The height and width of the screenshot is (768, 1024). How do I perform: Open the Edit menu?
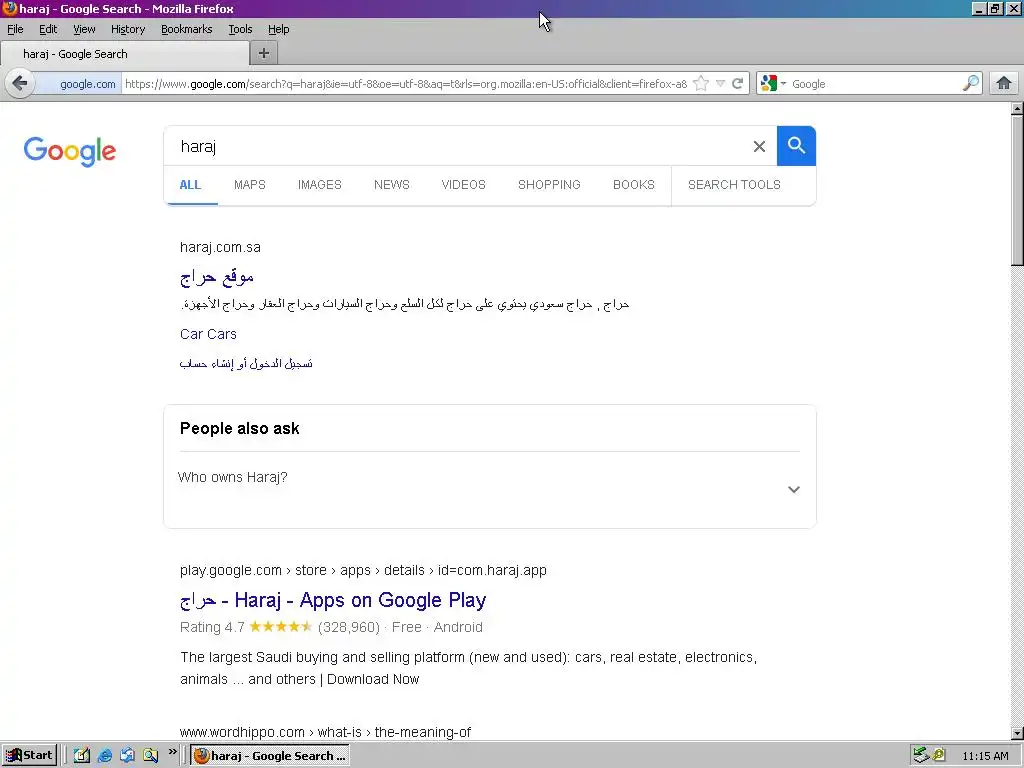click(x=48, y=29)
